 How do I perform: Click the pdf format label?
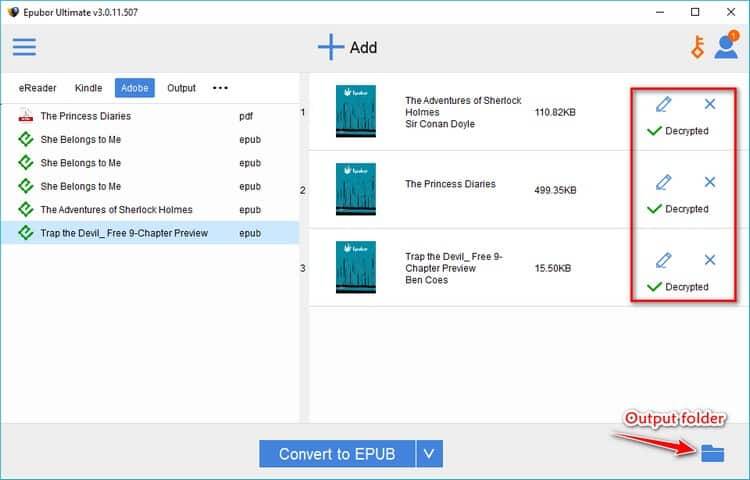pyautogui.click(x=246, y=116)
